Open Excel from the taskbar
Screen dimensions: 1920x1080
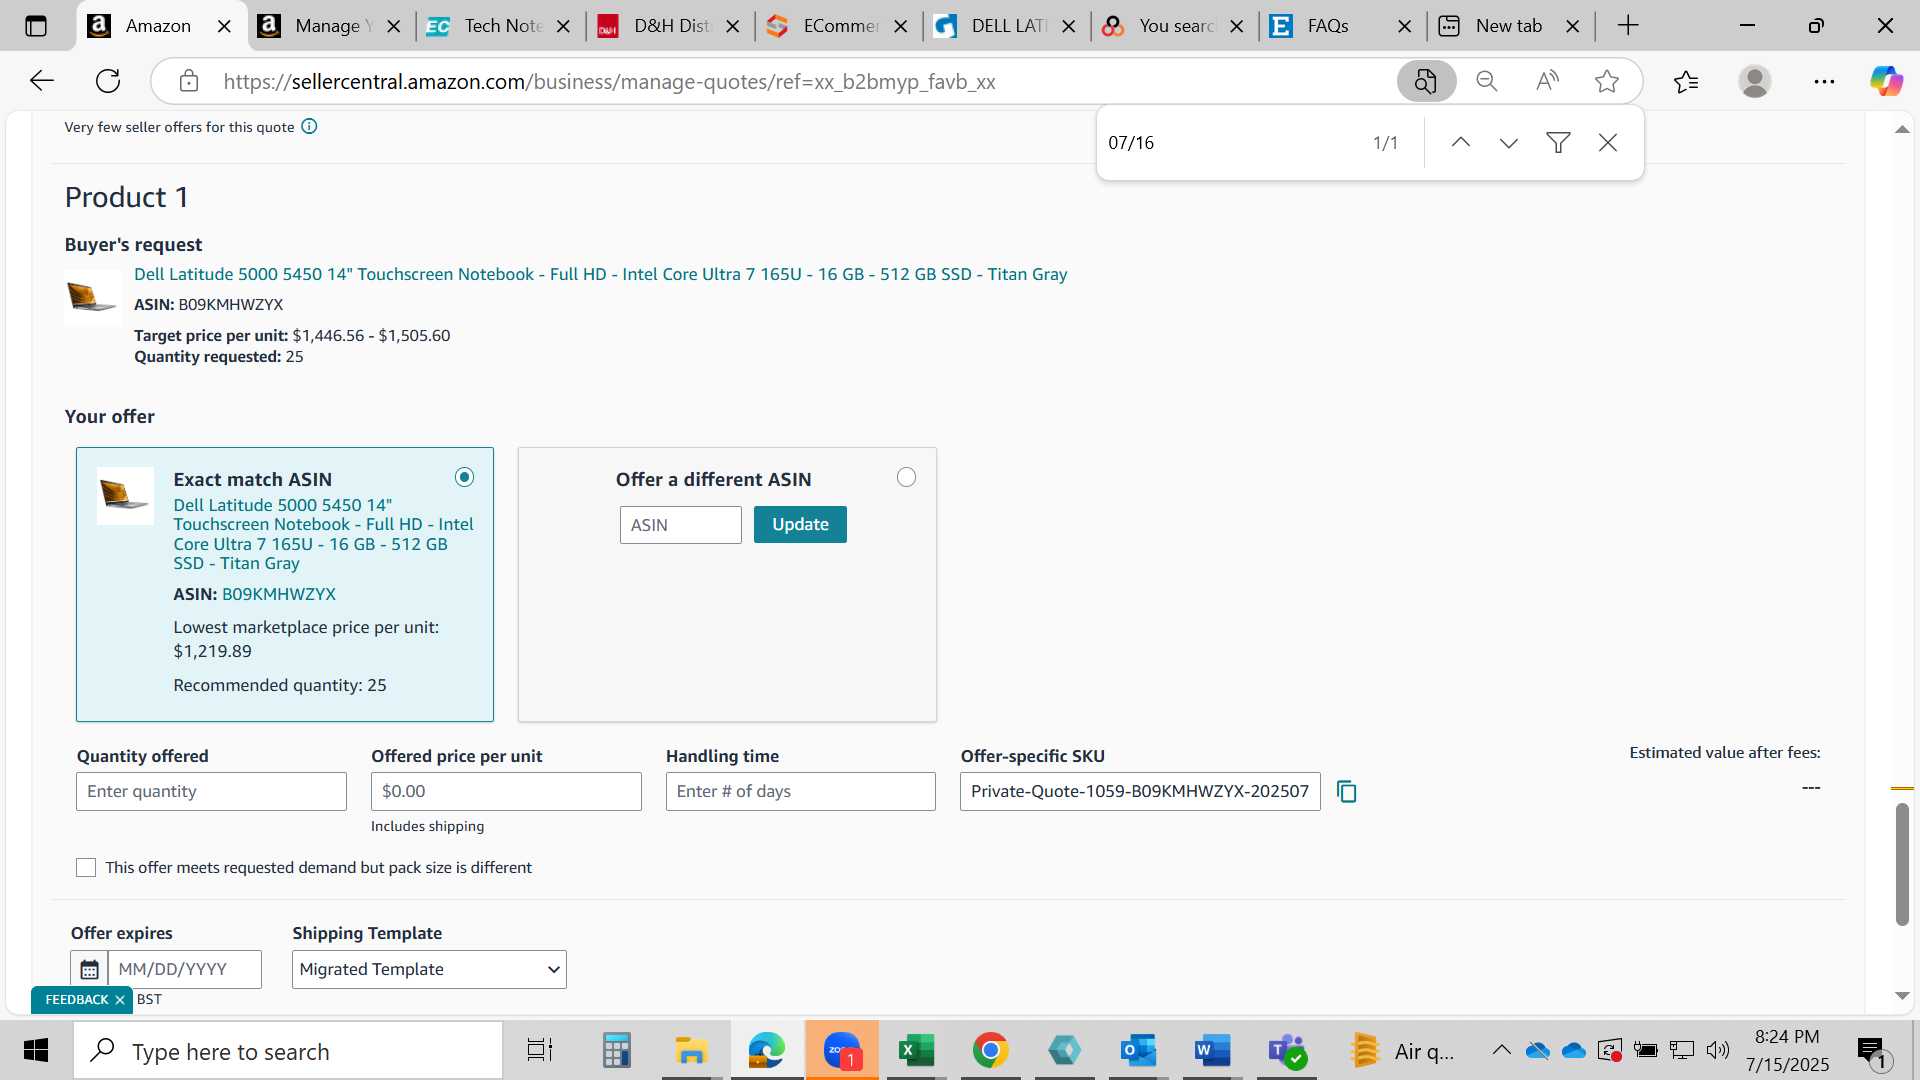coord(916,1051)
